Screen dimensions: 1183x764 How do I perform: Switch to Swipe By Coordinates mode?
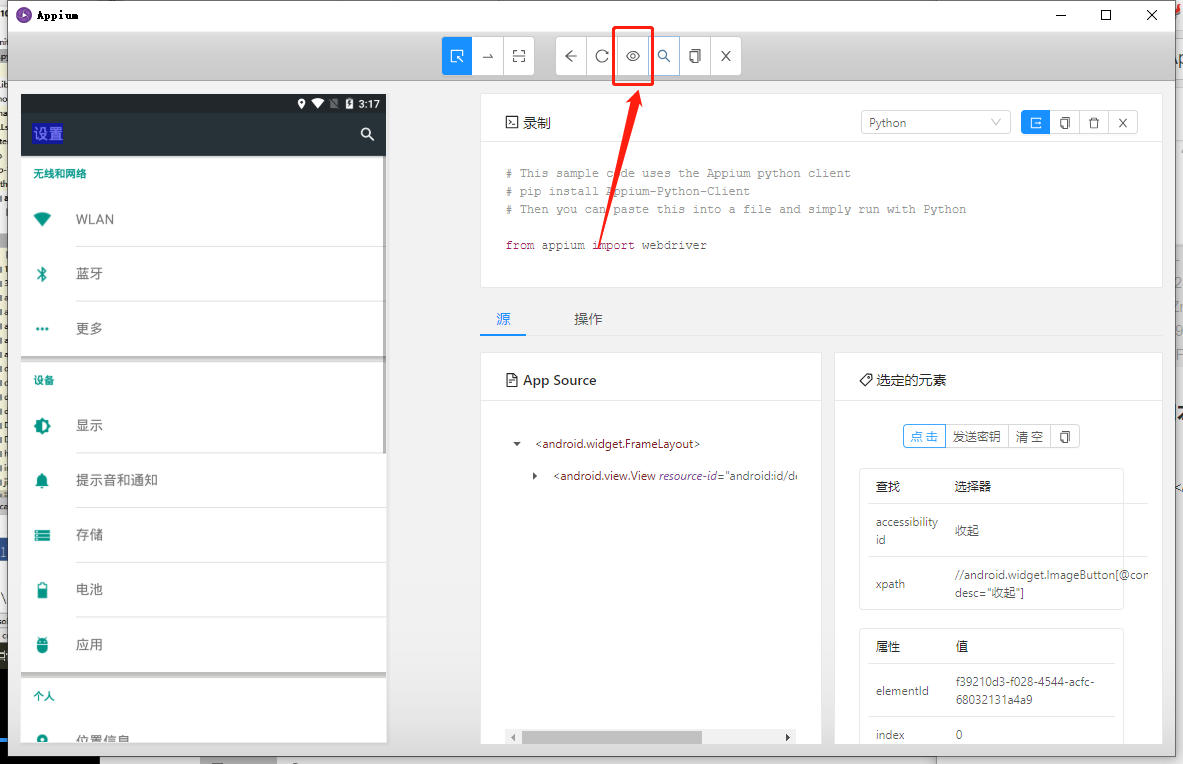pyautogui.click(x=488, y=56)
